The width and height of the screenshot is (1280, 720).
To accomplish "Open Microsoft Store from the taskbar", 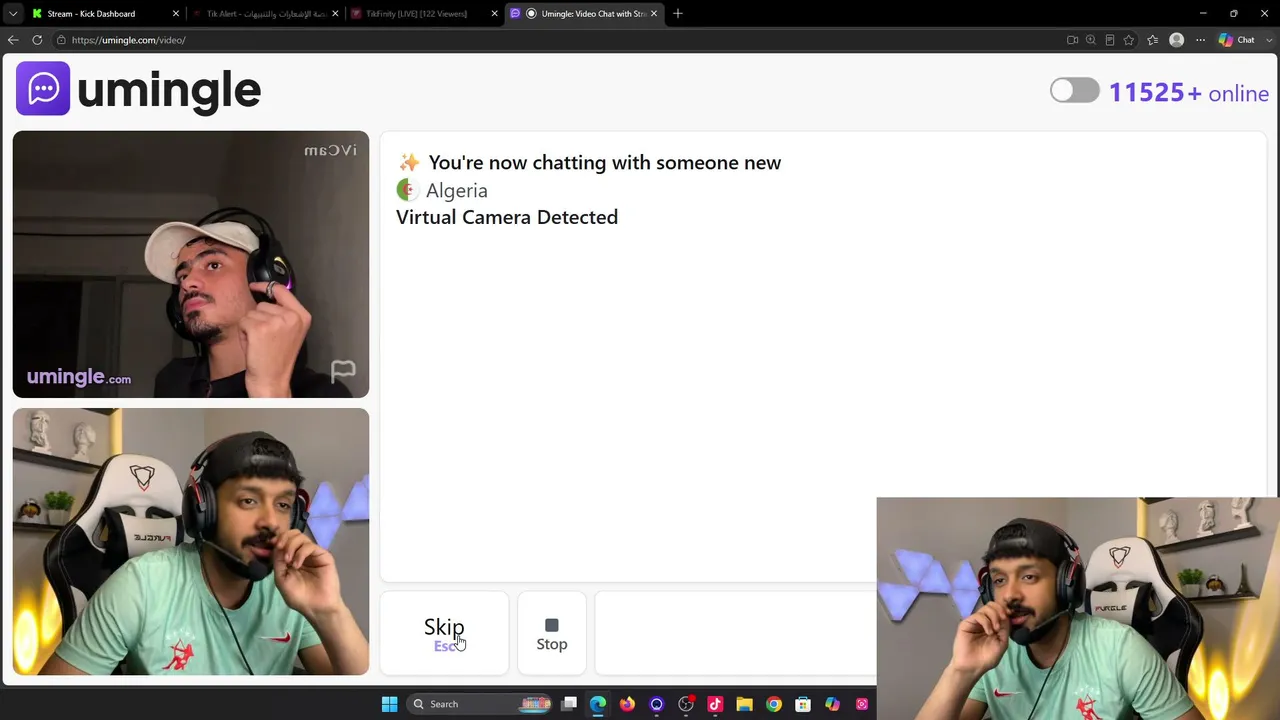I will coord(803,704).
